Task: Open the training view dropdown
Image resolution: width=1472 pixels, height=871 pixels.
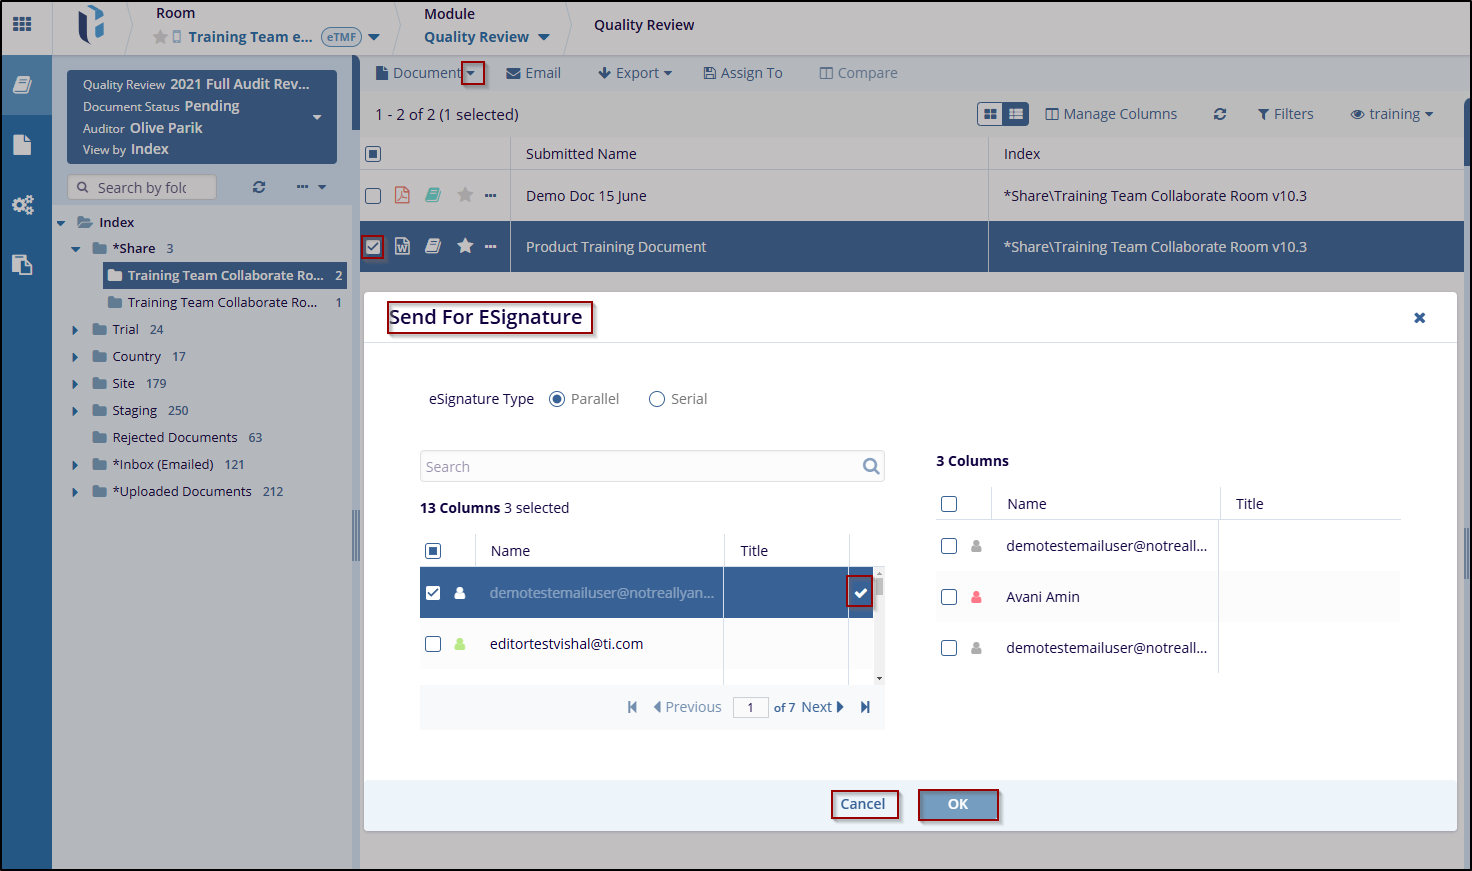Action: (1392, 114)
